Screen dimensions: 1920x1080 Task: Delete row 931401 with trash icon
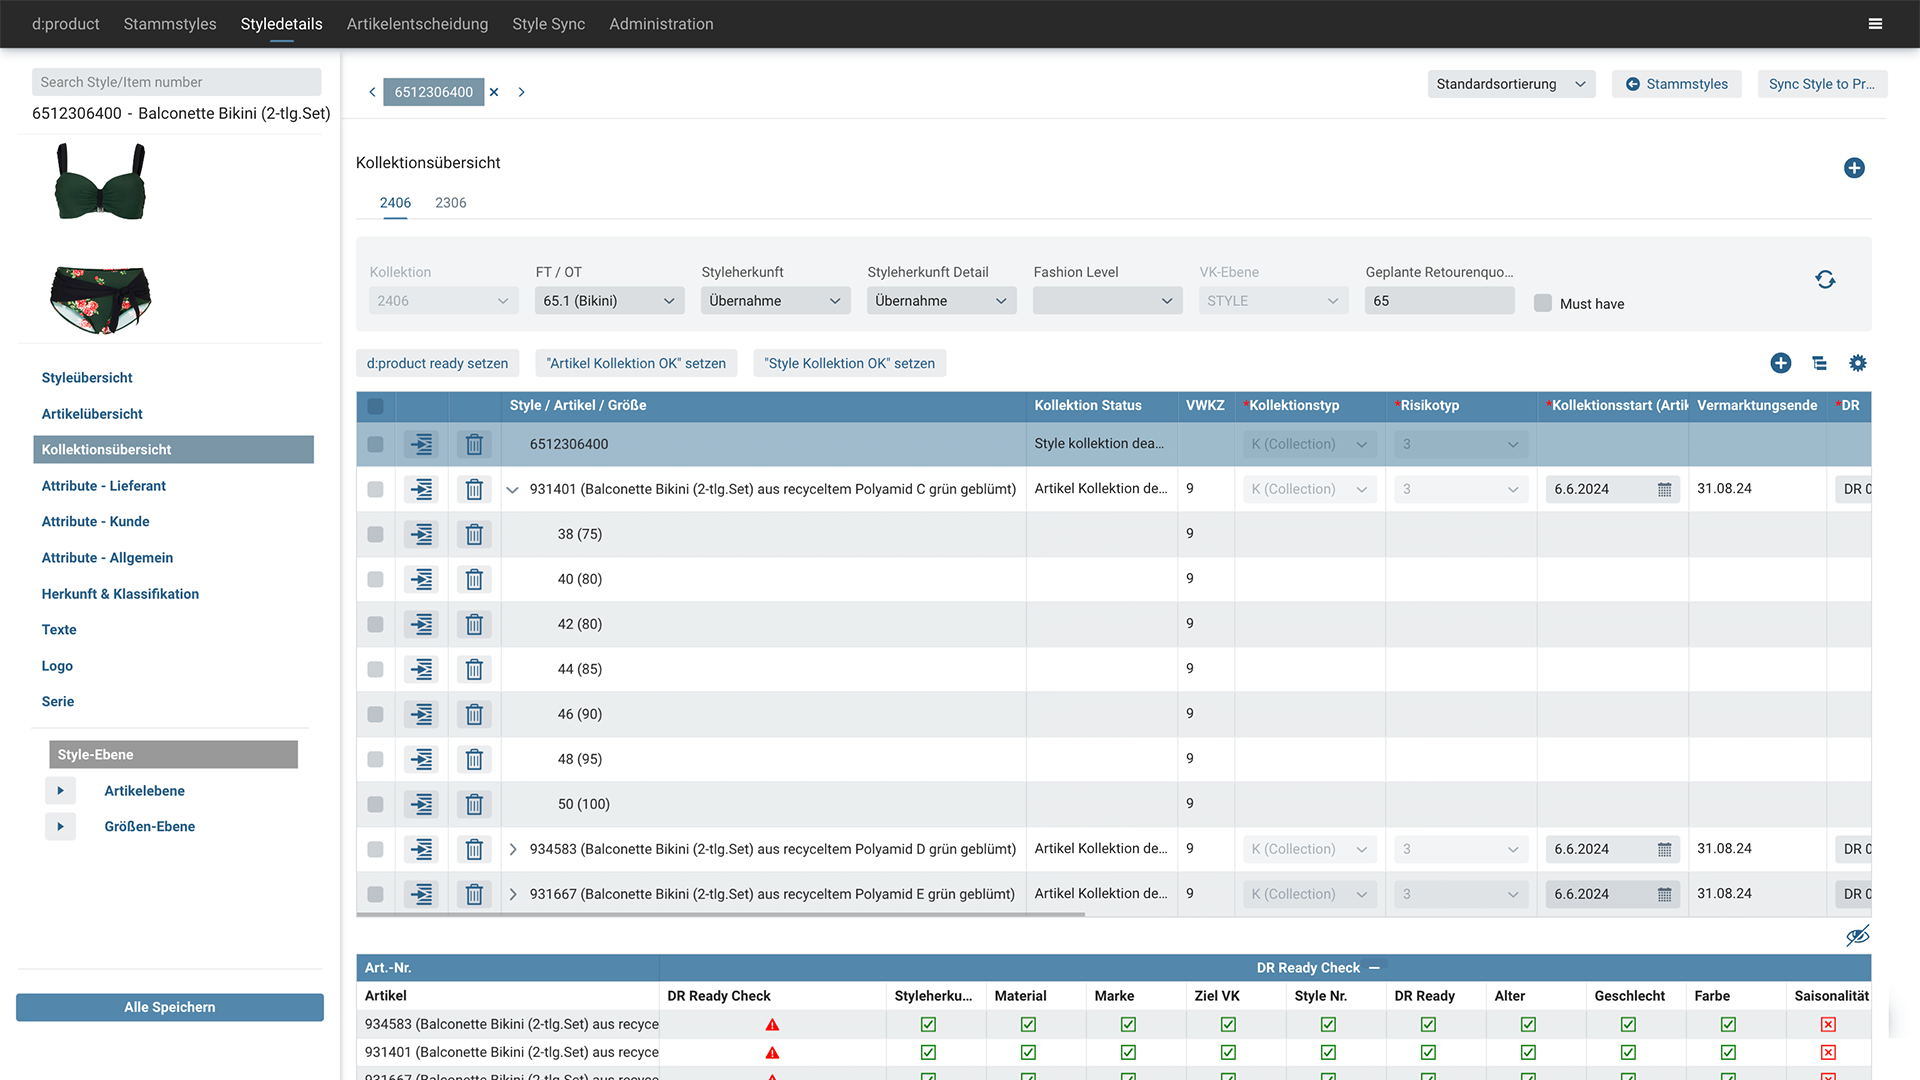point(474,489)
